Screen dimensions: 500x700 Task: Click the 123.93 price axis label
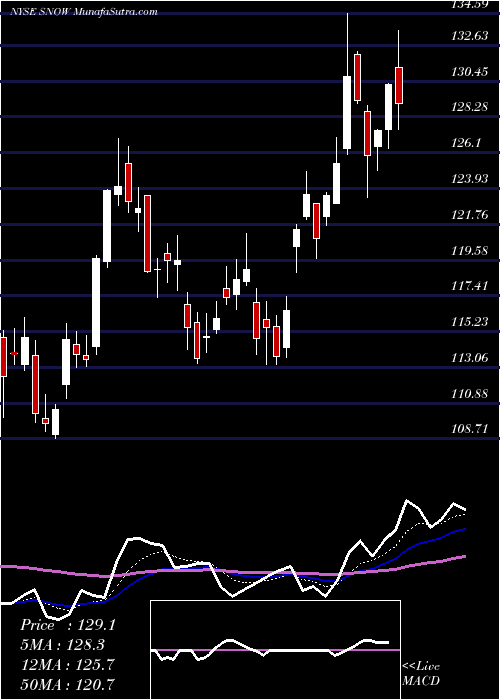click(469, 179)
